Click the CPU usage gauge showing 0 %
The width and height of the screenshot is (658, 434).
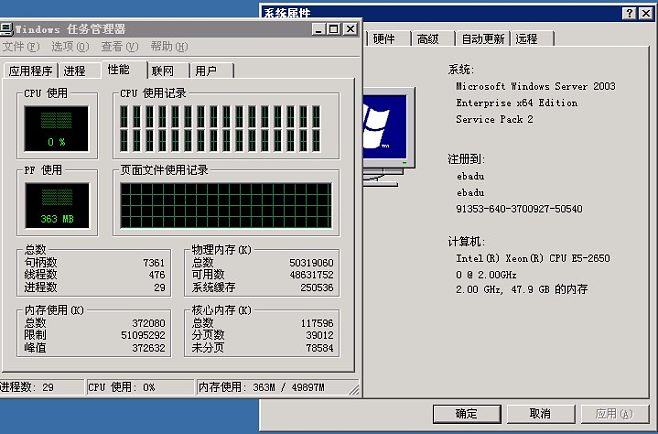56,128
